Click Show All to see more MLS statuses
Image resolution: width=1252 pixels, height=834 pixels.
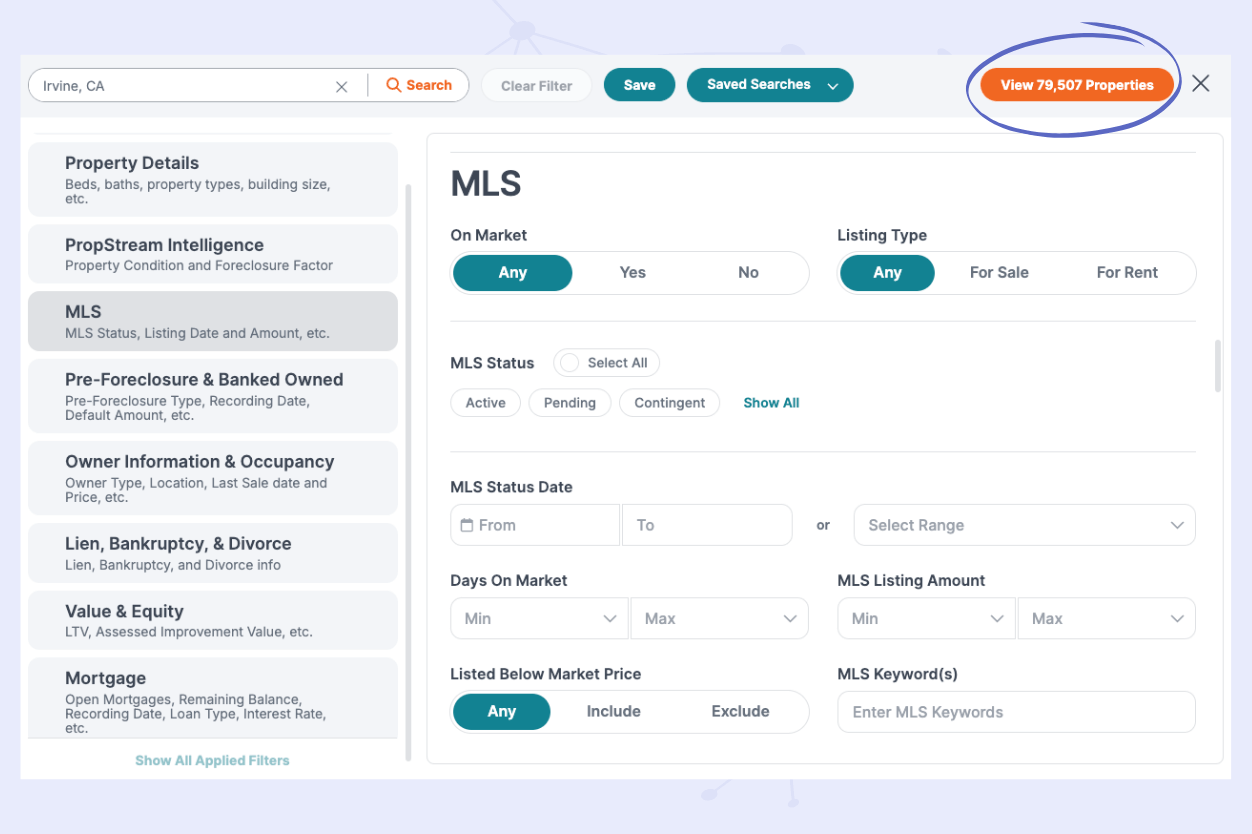pos(771,402)
